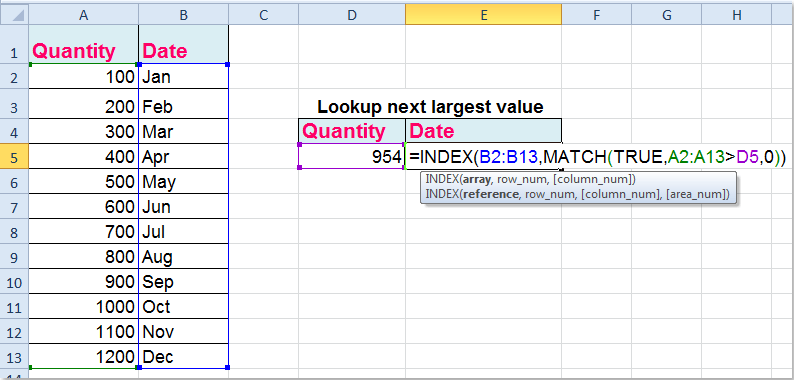The height and width of the screenshot is (380, 794).
Task: Select row 3 header
Action: coord(14,104)
